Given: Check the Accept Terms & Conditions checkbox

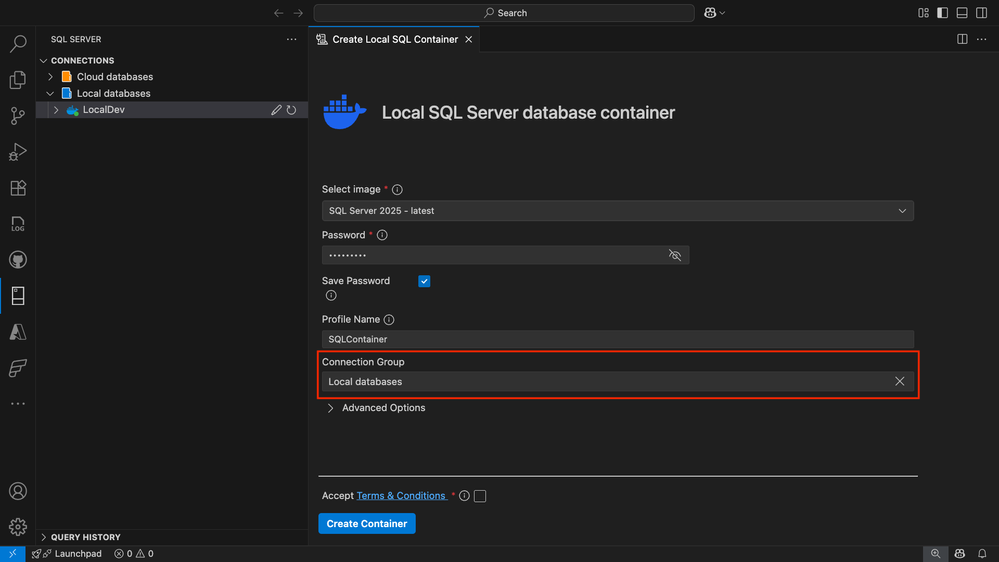Looking at the screenshot, I should (480, 496).
